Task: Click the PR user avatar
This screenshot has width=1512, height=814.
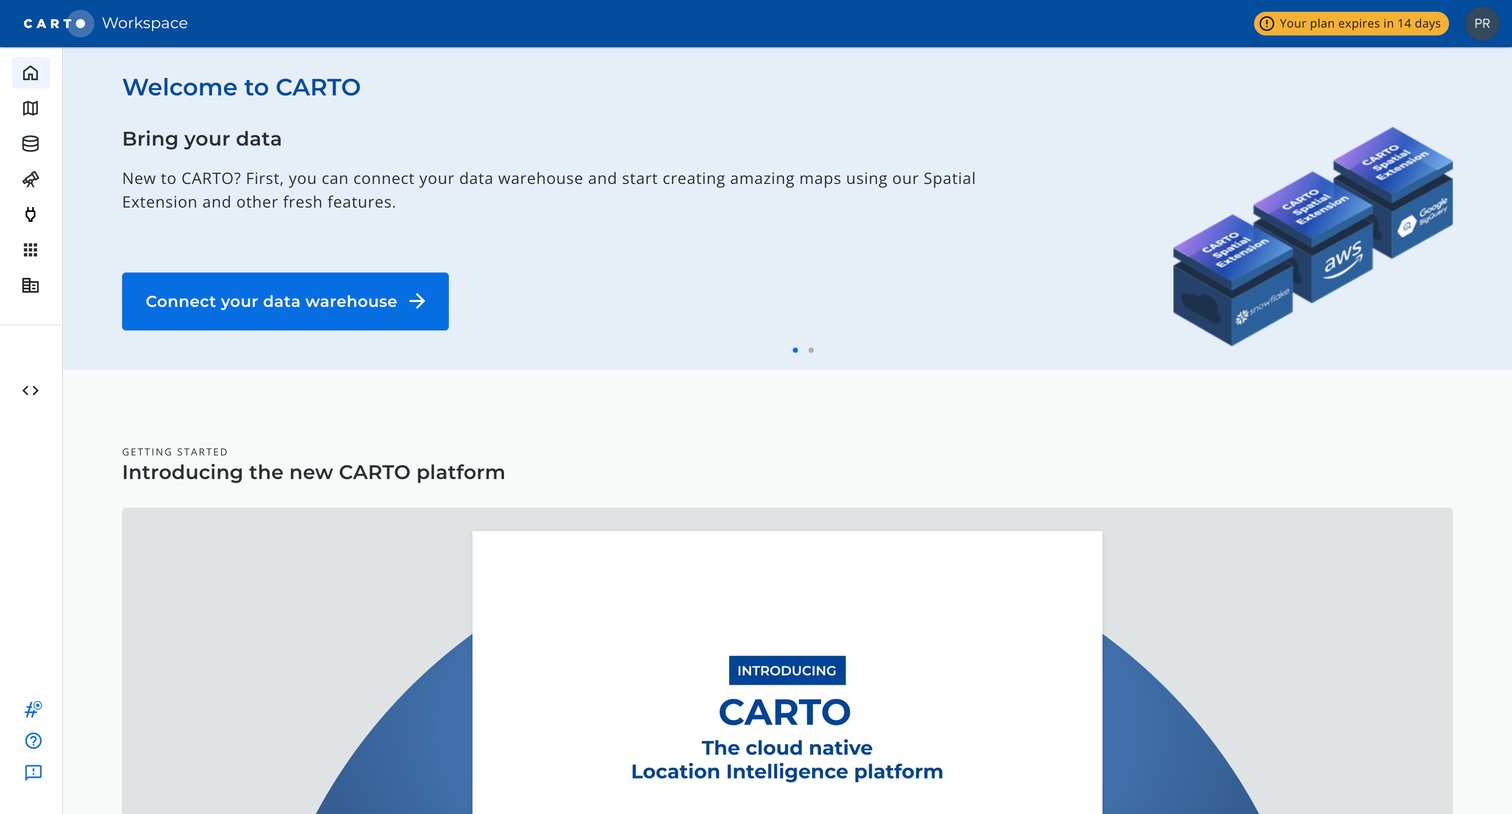Action: pos(1482,23)
